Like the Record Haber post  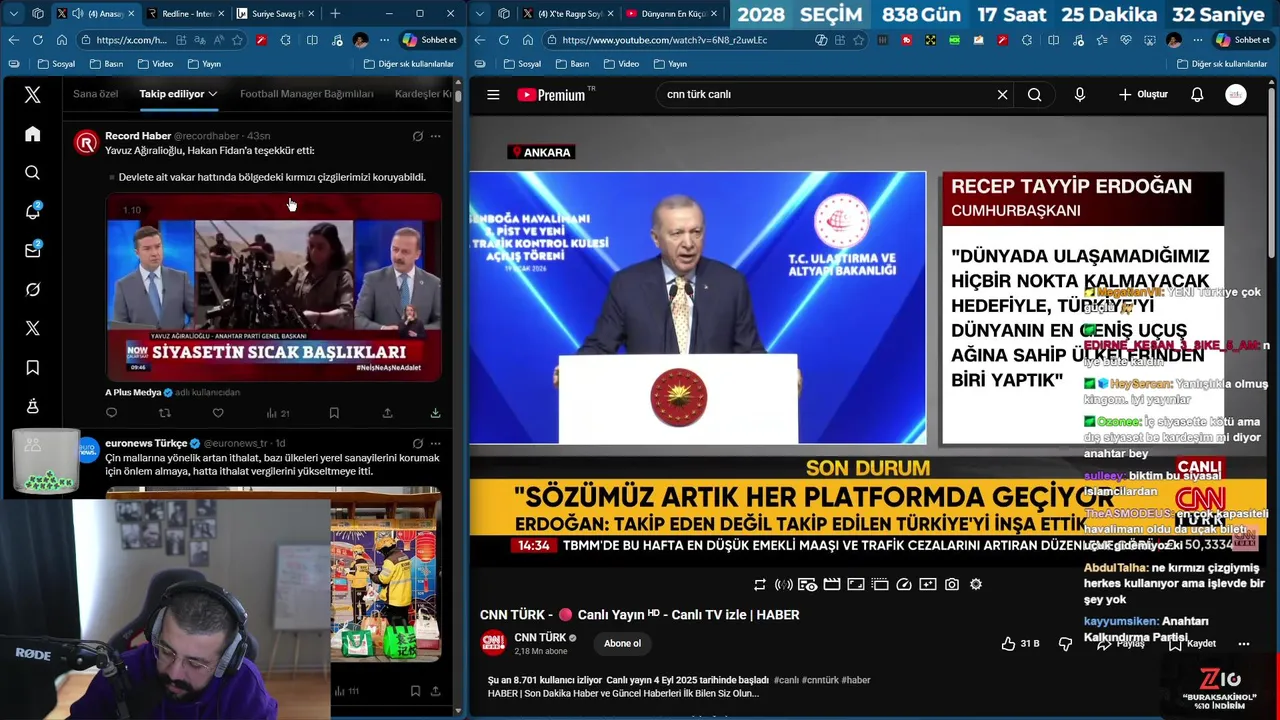coord(218,413)
